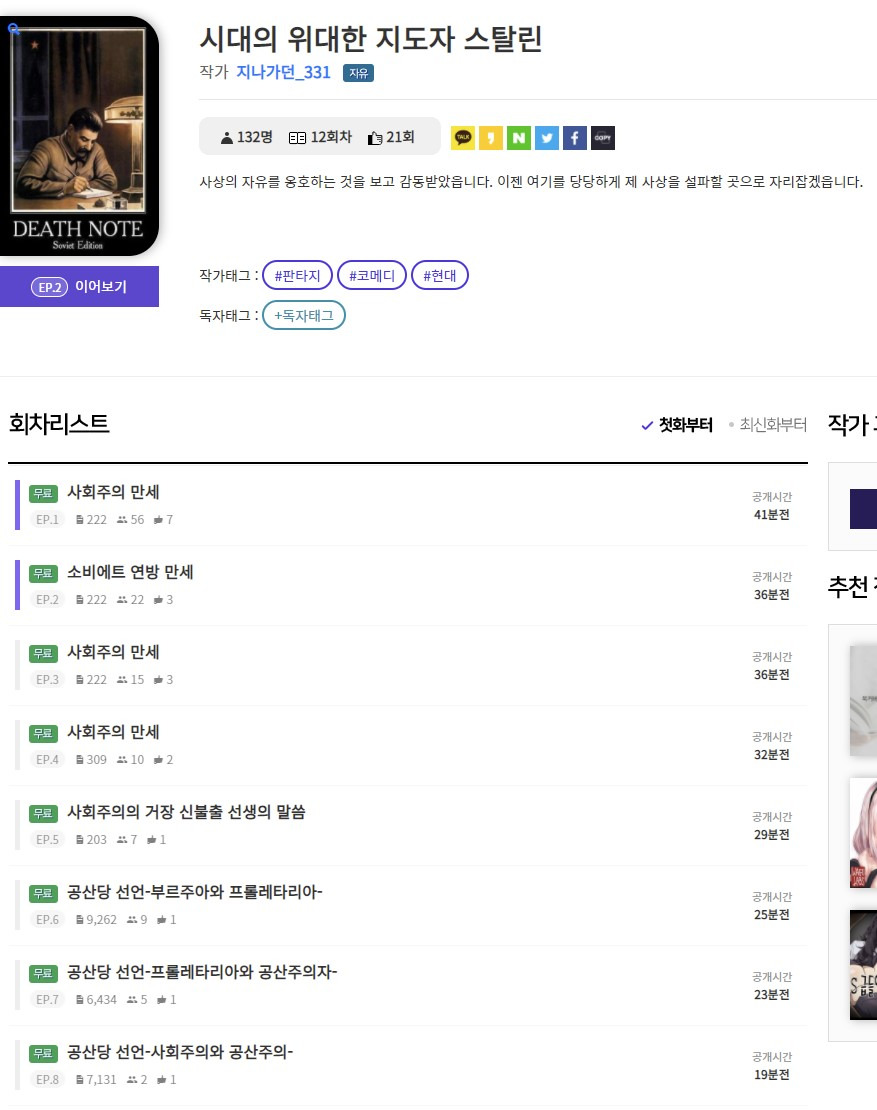The width and height of the screenshot is (877, 1110).
Task: Click the 무료 badge on EP.8
Action: (43, 1053)
